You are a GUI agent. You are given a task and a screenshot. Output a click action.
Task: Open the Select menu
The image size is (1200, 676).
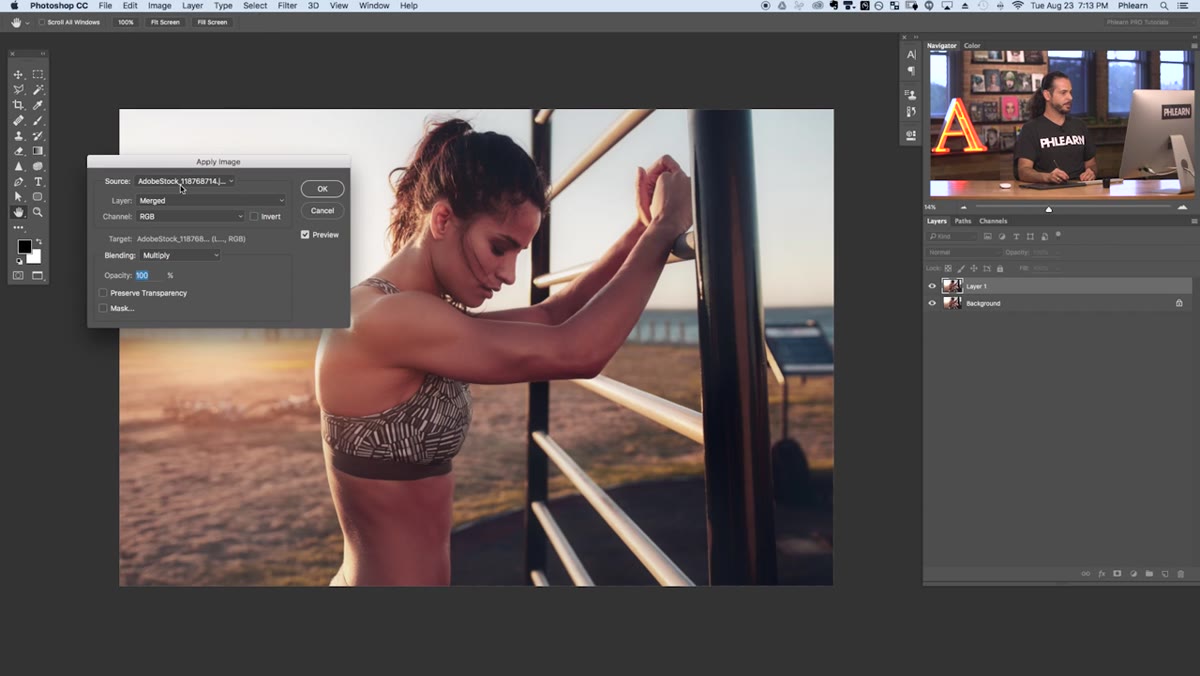click(255, 6)
